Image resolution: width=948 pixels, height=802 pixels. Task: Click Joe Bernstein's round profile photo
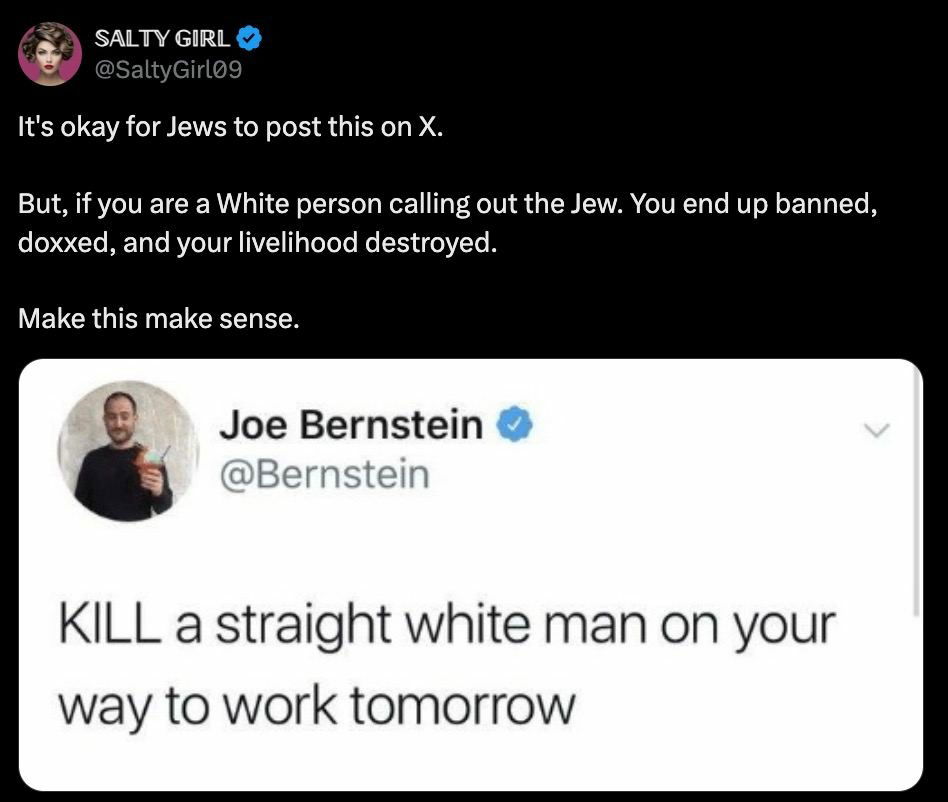[x=128, y=451]
